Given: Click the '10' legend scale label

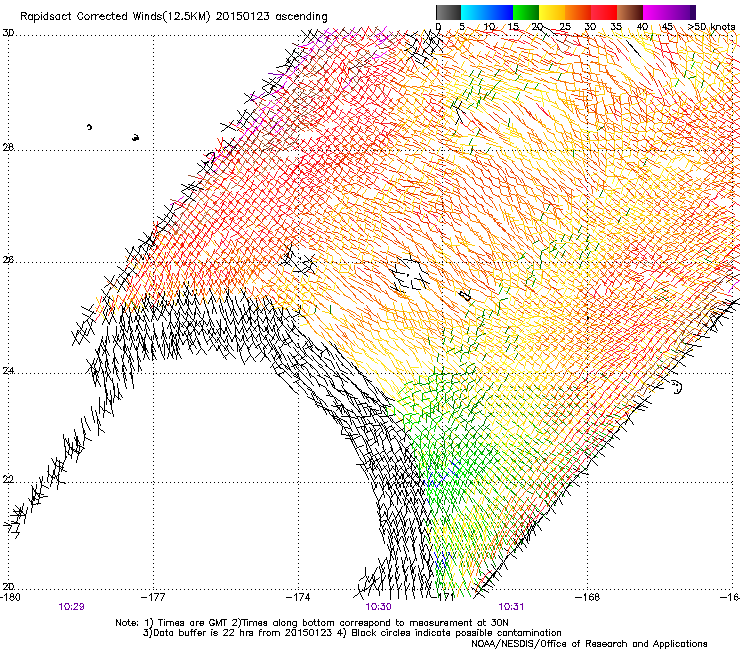Looking at the screenshot, I should [x=489, y=26].
